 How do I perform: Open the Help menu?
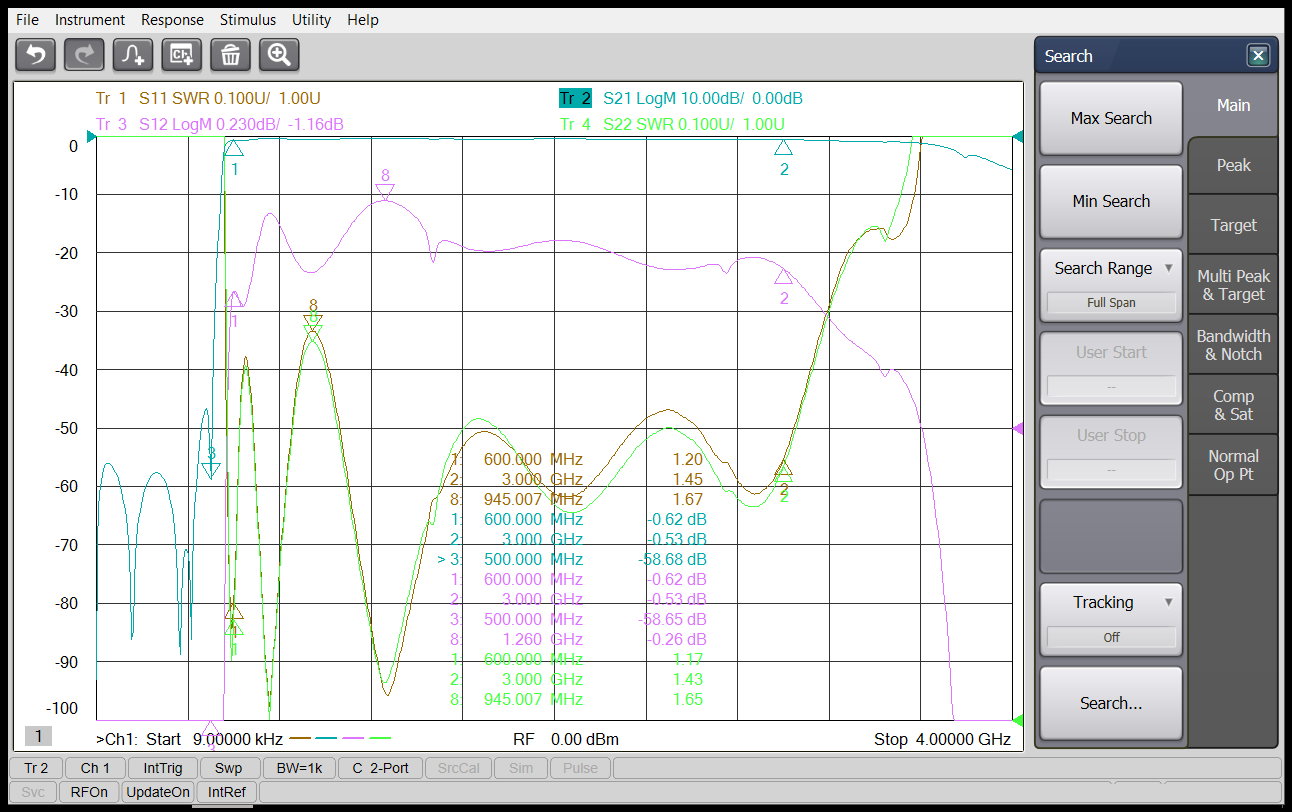coord(363,19)
